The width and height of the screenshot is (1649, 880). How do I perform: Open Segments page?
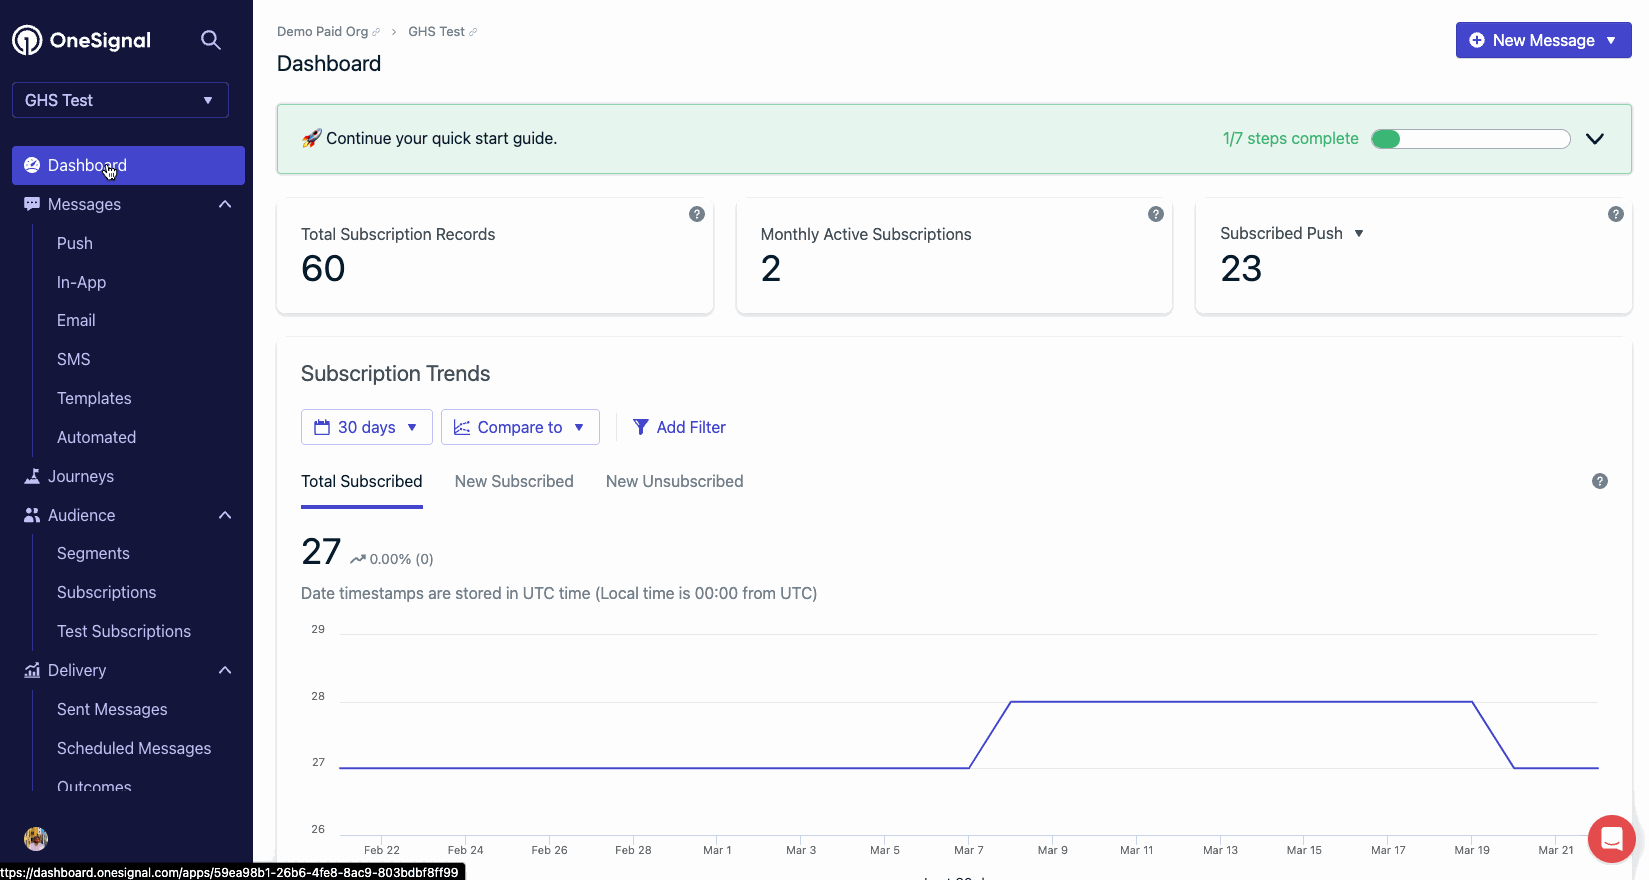pyautogui.click(x=93, y=553)
